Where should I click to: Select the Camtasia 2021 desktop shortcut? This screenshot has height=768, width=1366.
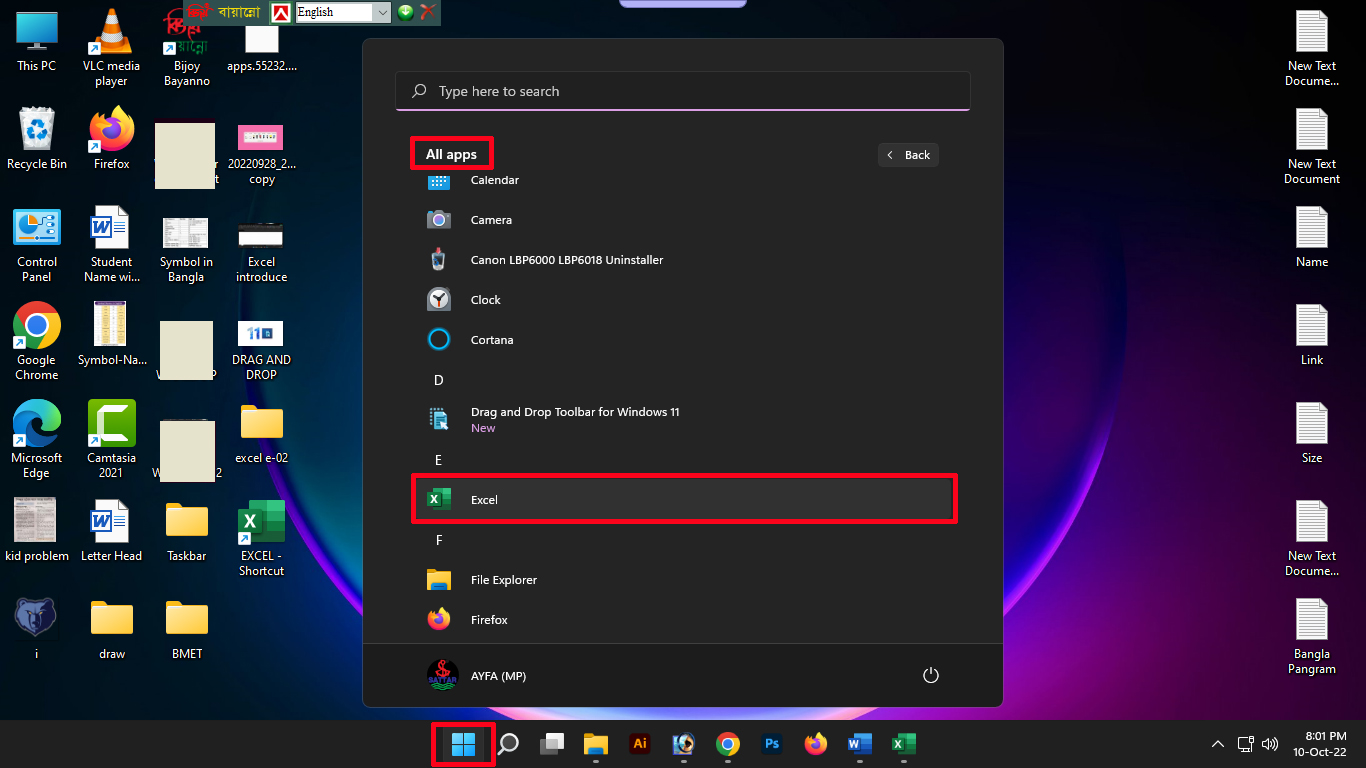pyautogui.click(x=112, y=440)
